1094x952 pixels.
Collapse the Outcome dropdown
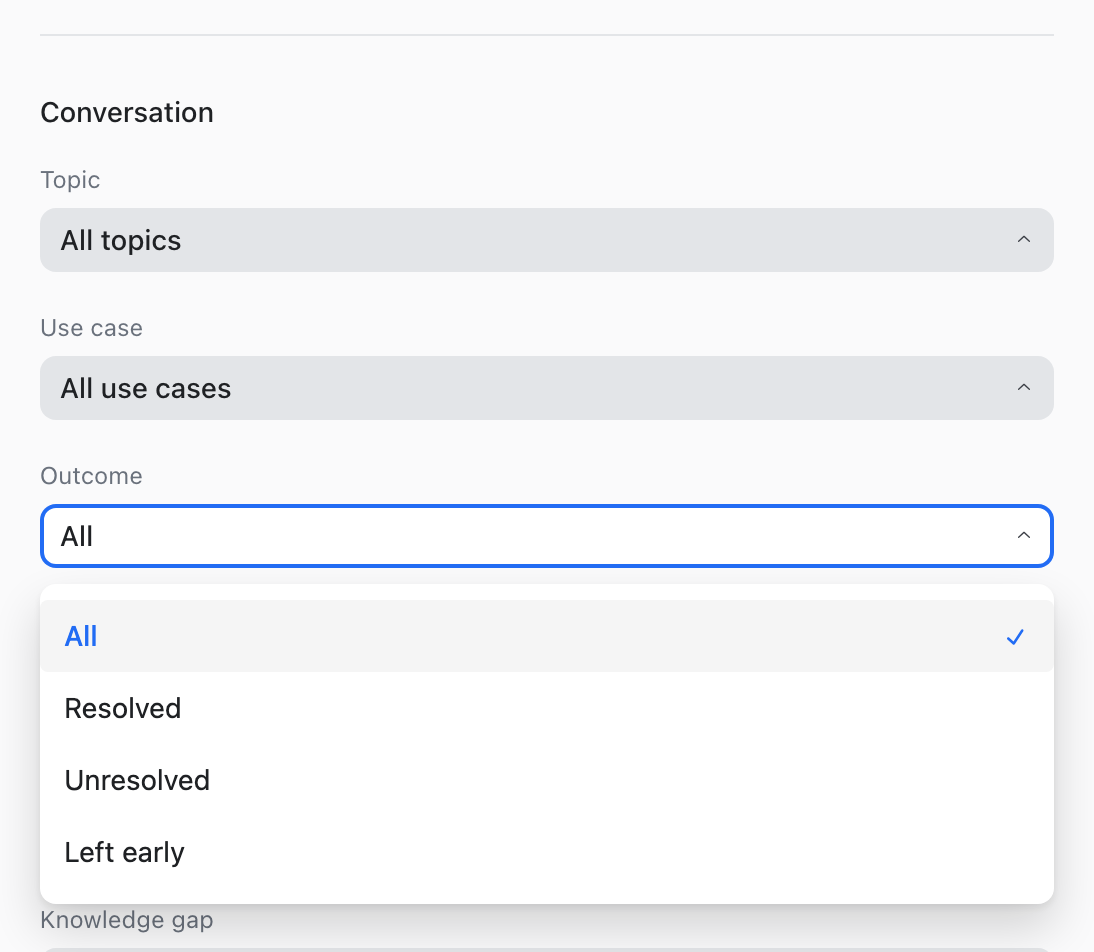point(546,536)
